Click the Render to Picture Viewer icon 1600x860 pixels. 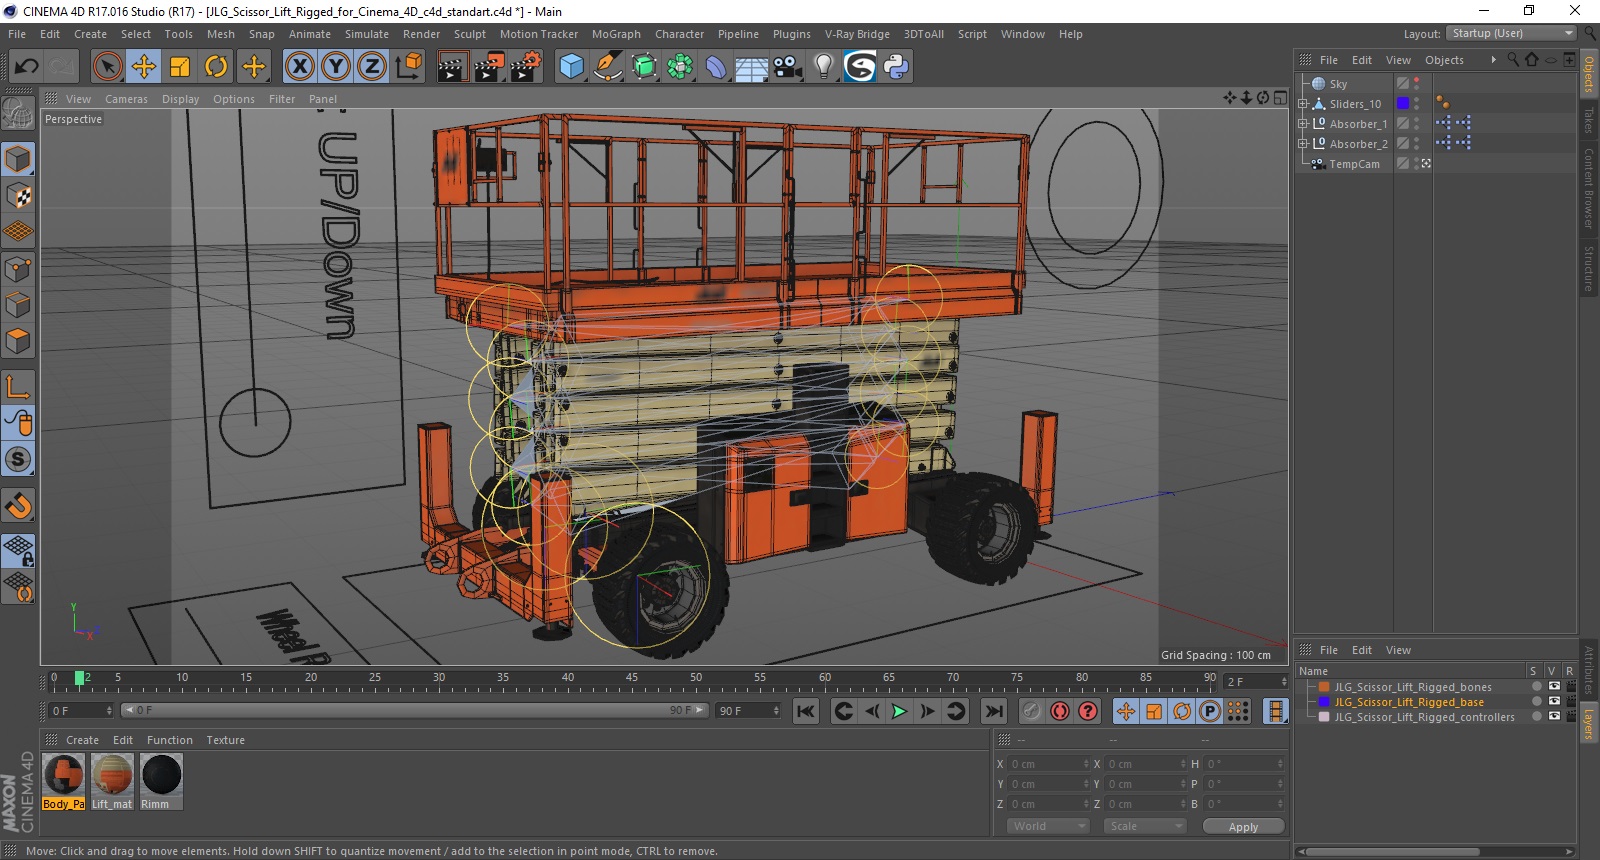[x=488, y=67]
